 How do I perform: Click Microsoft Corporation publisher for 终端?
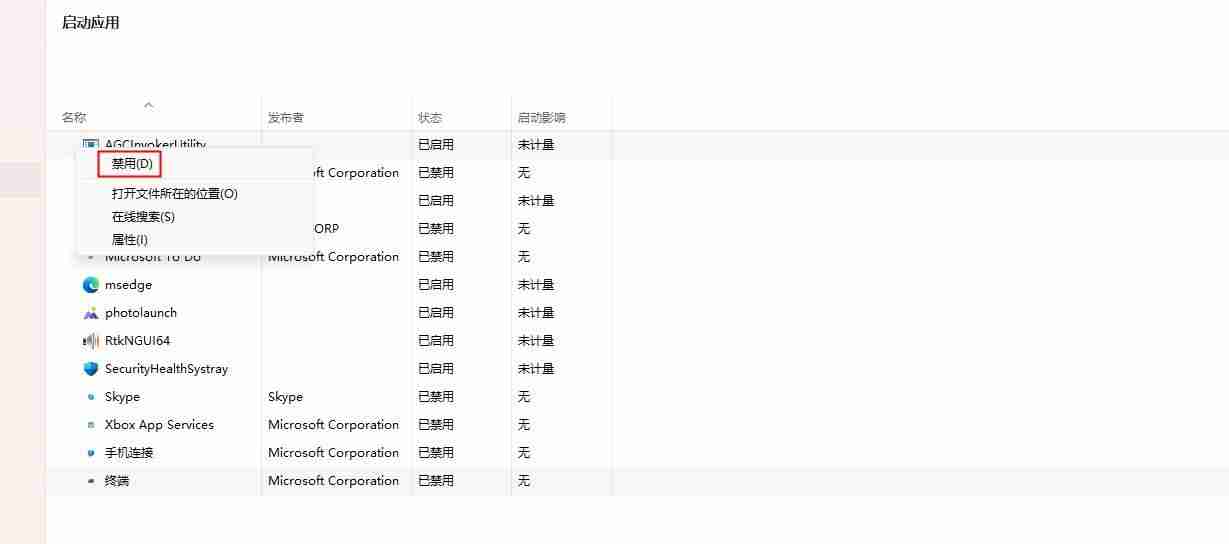333,481
